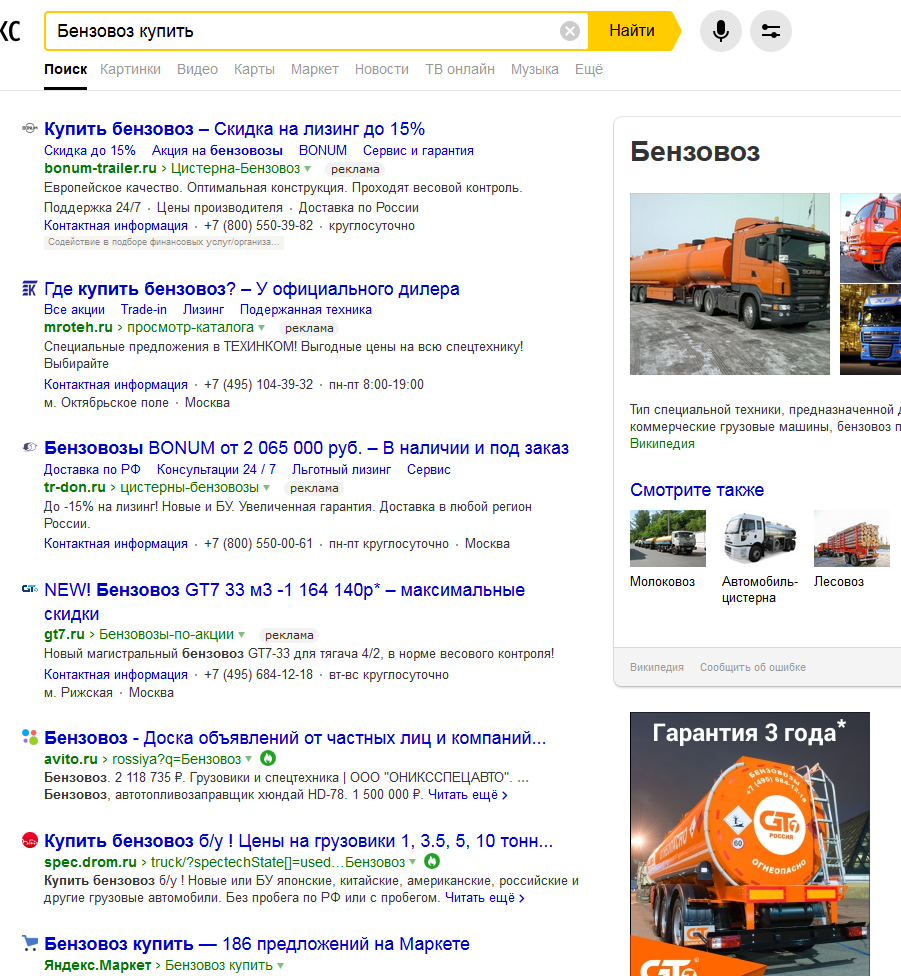Image resolution: width=901 pixels, height=976 pixels.
Task: Click the 'Сервис и гарантия' sitelink
Action: click(418, 151)
